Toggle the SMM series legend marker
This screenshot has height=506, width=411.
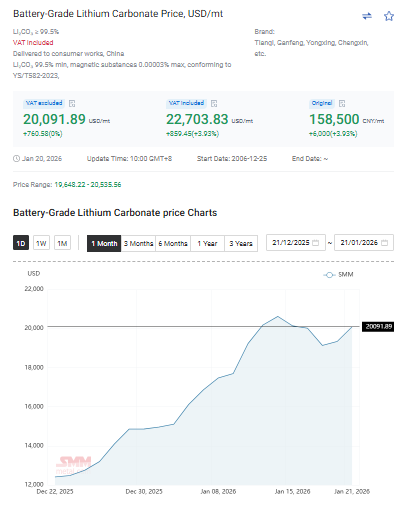point(329,275)
